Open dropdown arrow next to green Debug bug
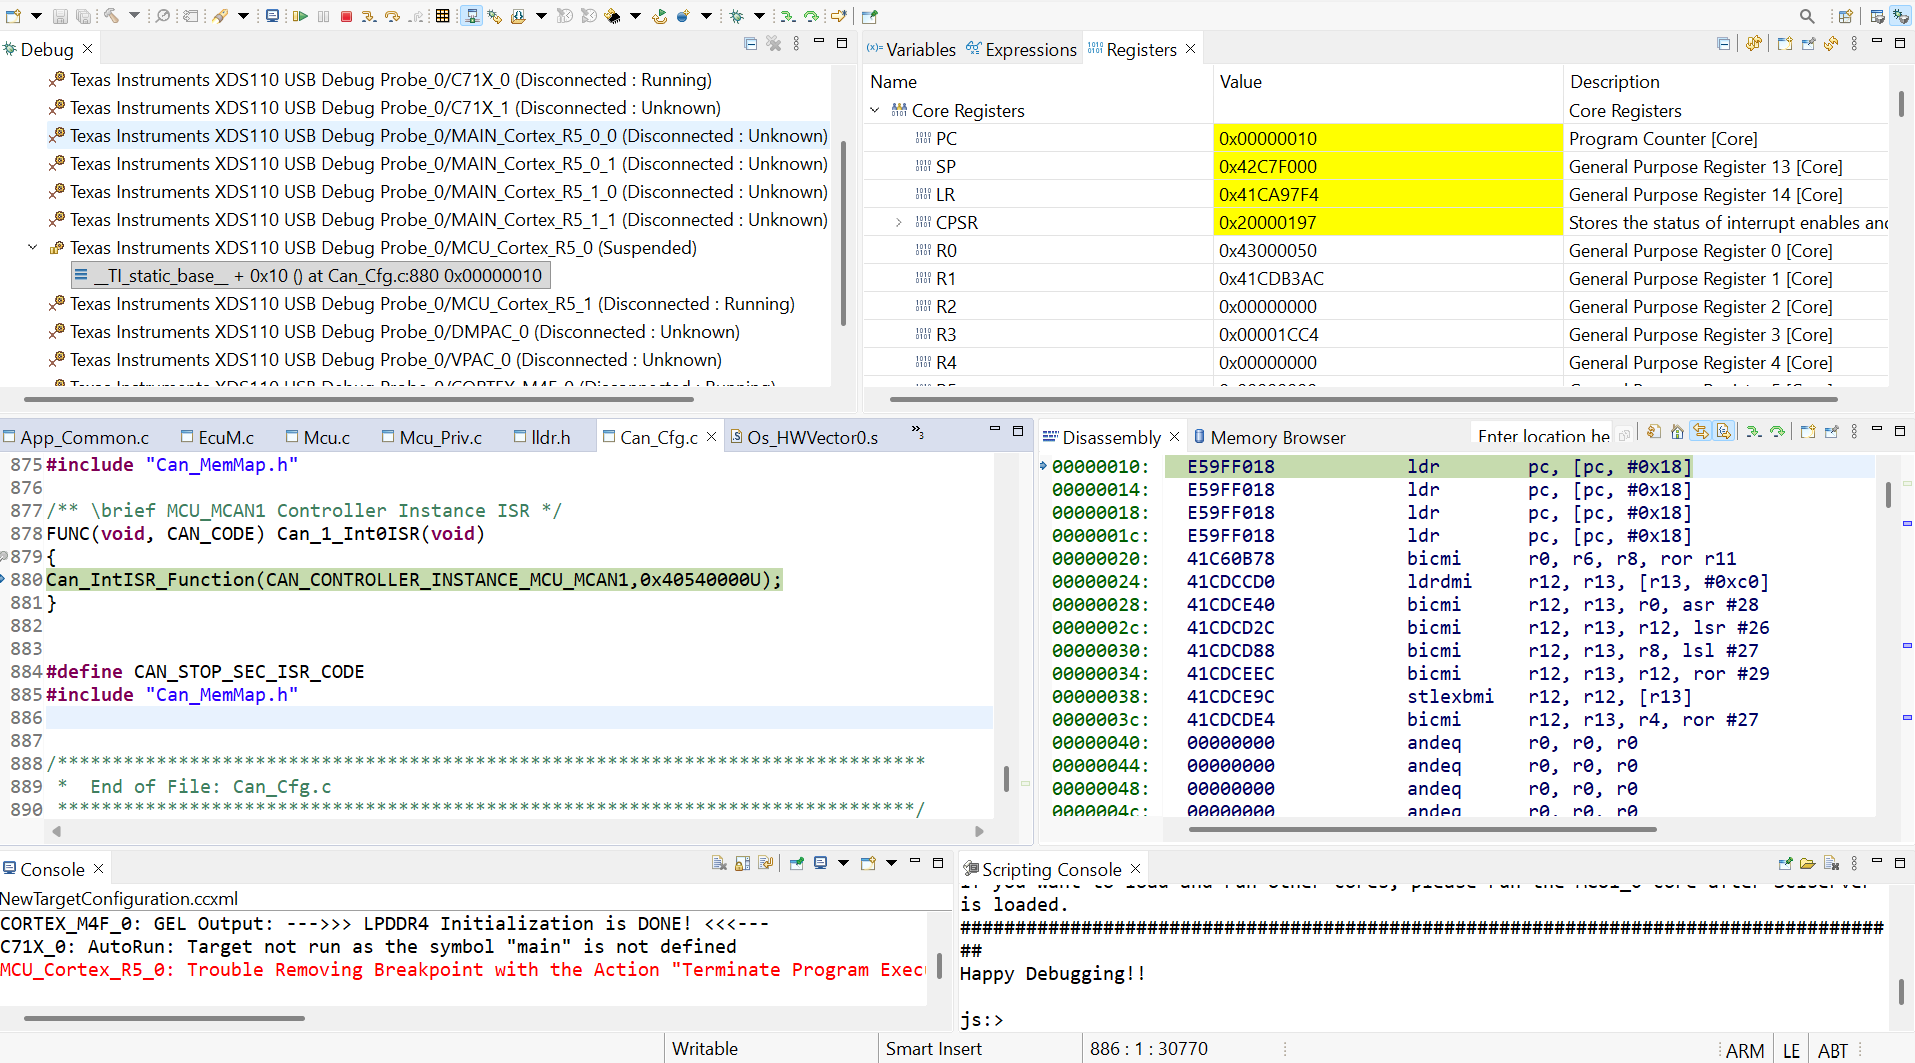 [x=759, y=16]
